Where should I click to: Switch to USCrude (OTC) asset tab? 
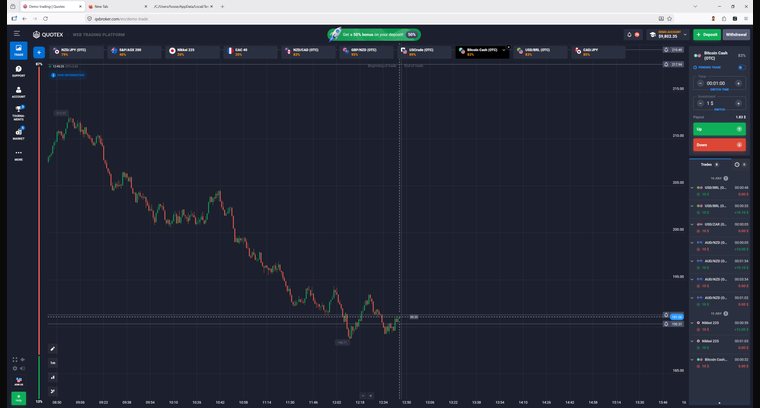(x=425, y=52)
